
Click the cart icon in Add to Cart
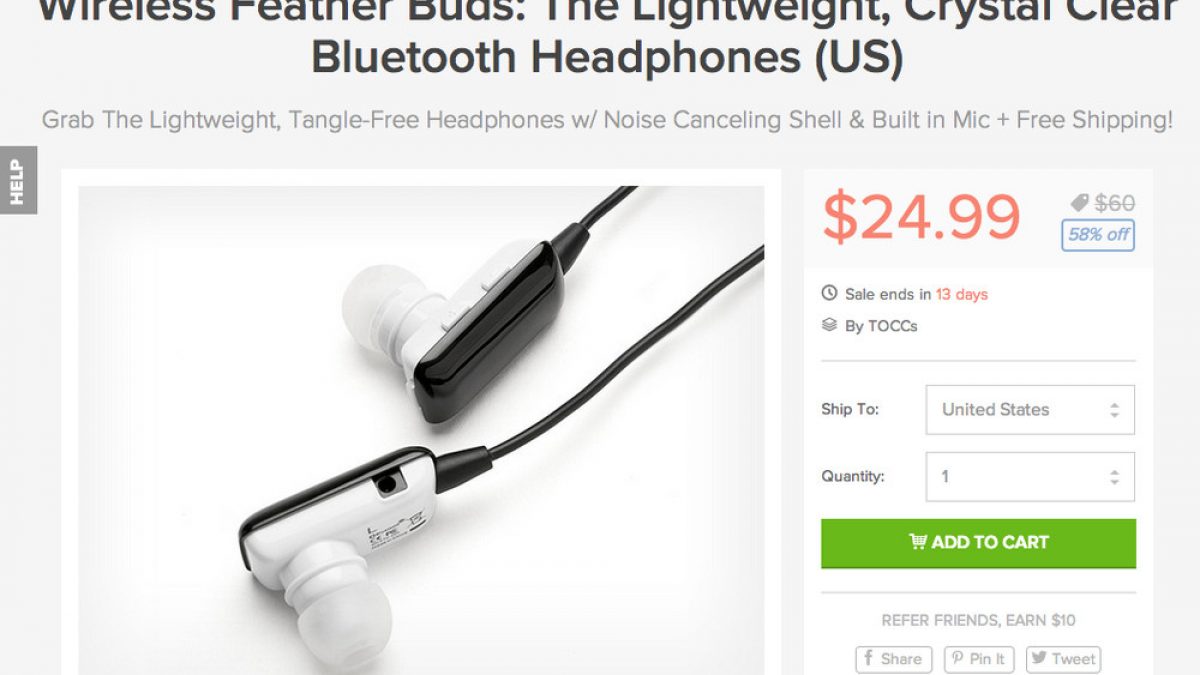click(917, 542)
